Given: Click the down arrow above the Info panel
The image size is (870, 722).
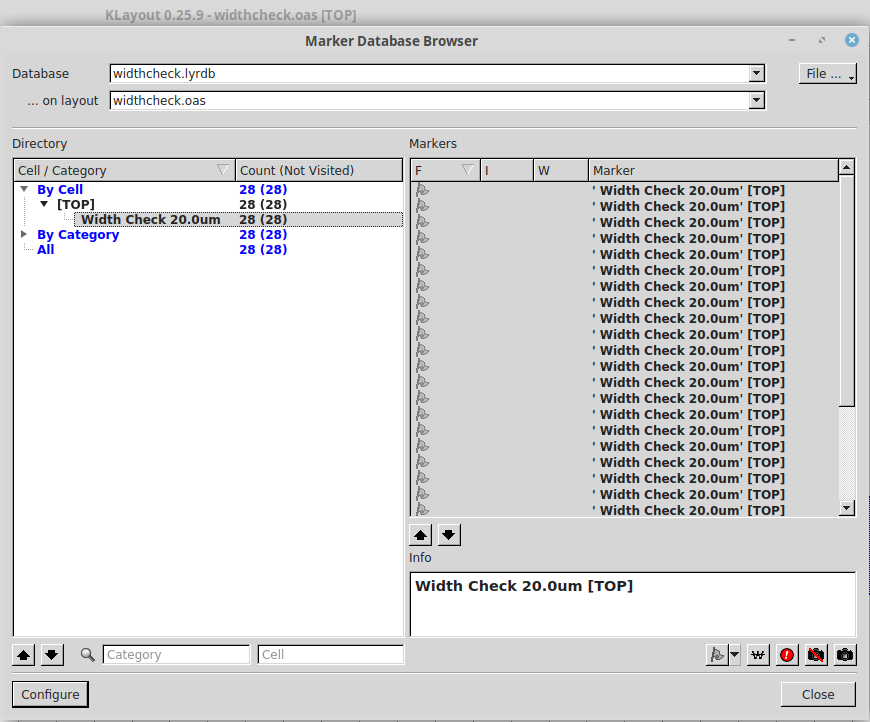Looking at the screenshot, I should click(448, 534).
